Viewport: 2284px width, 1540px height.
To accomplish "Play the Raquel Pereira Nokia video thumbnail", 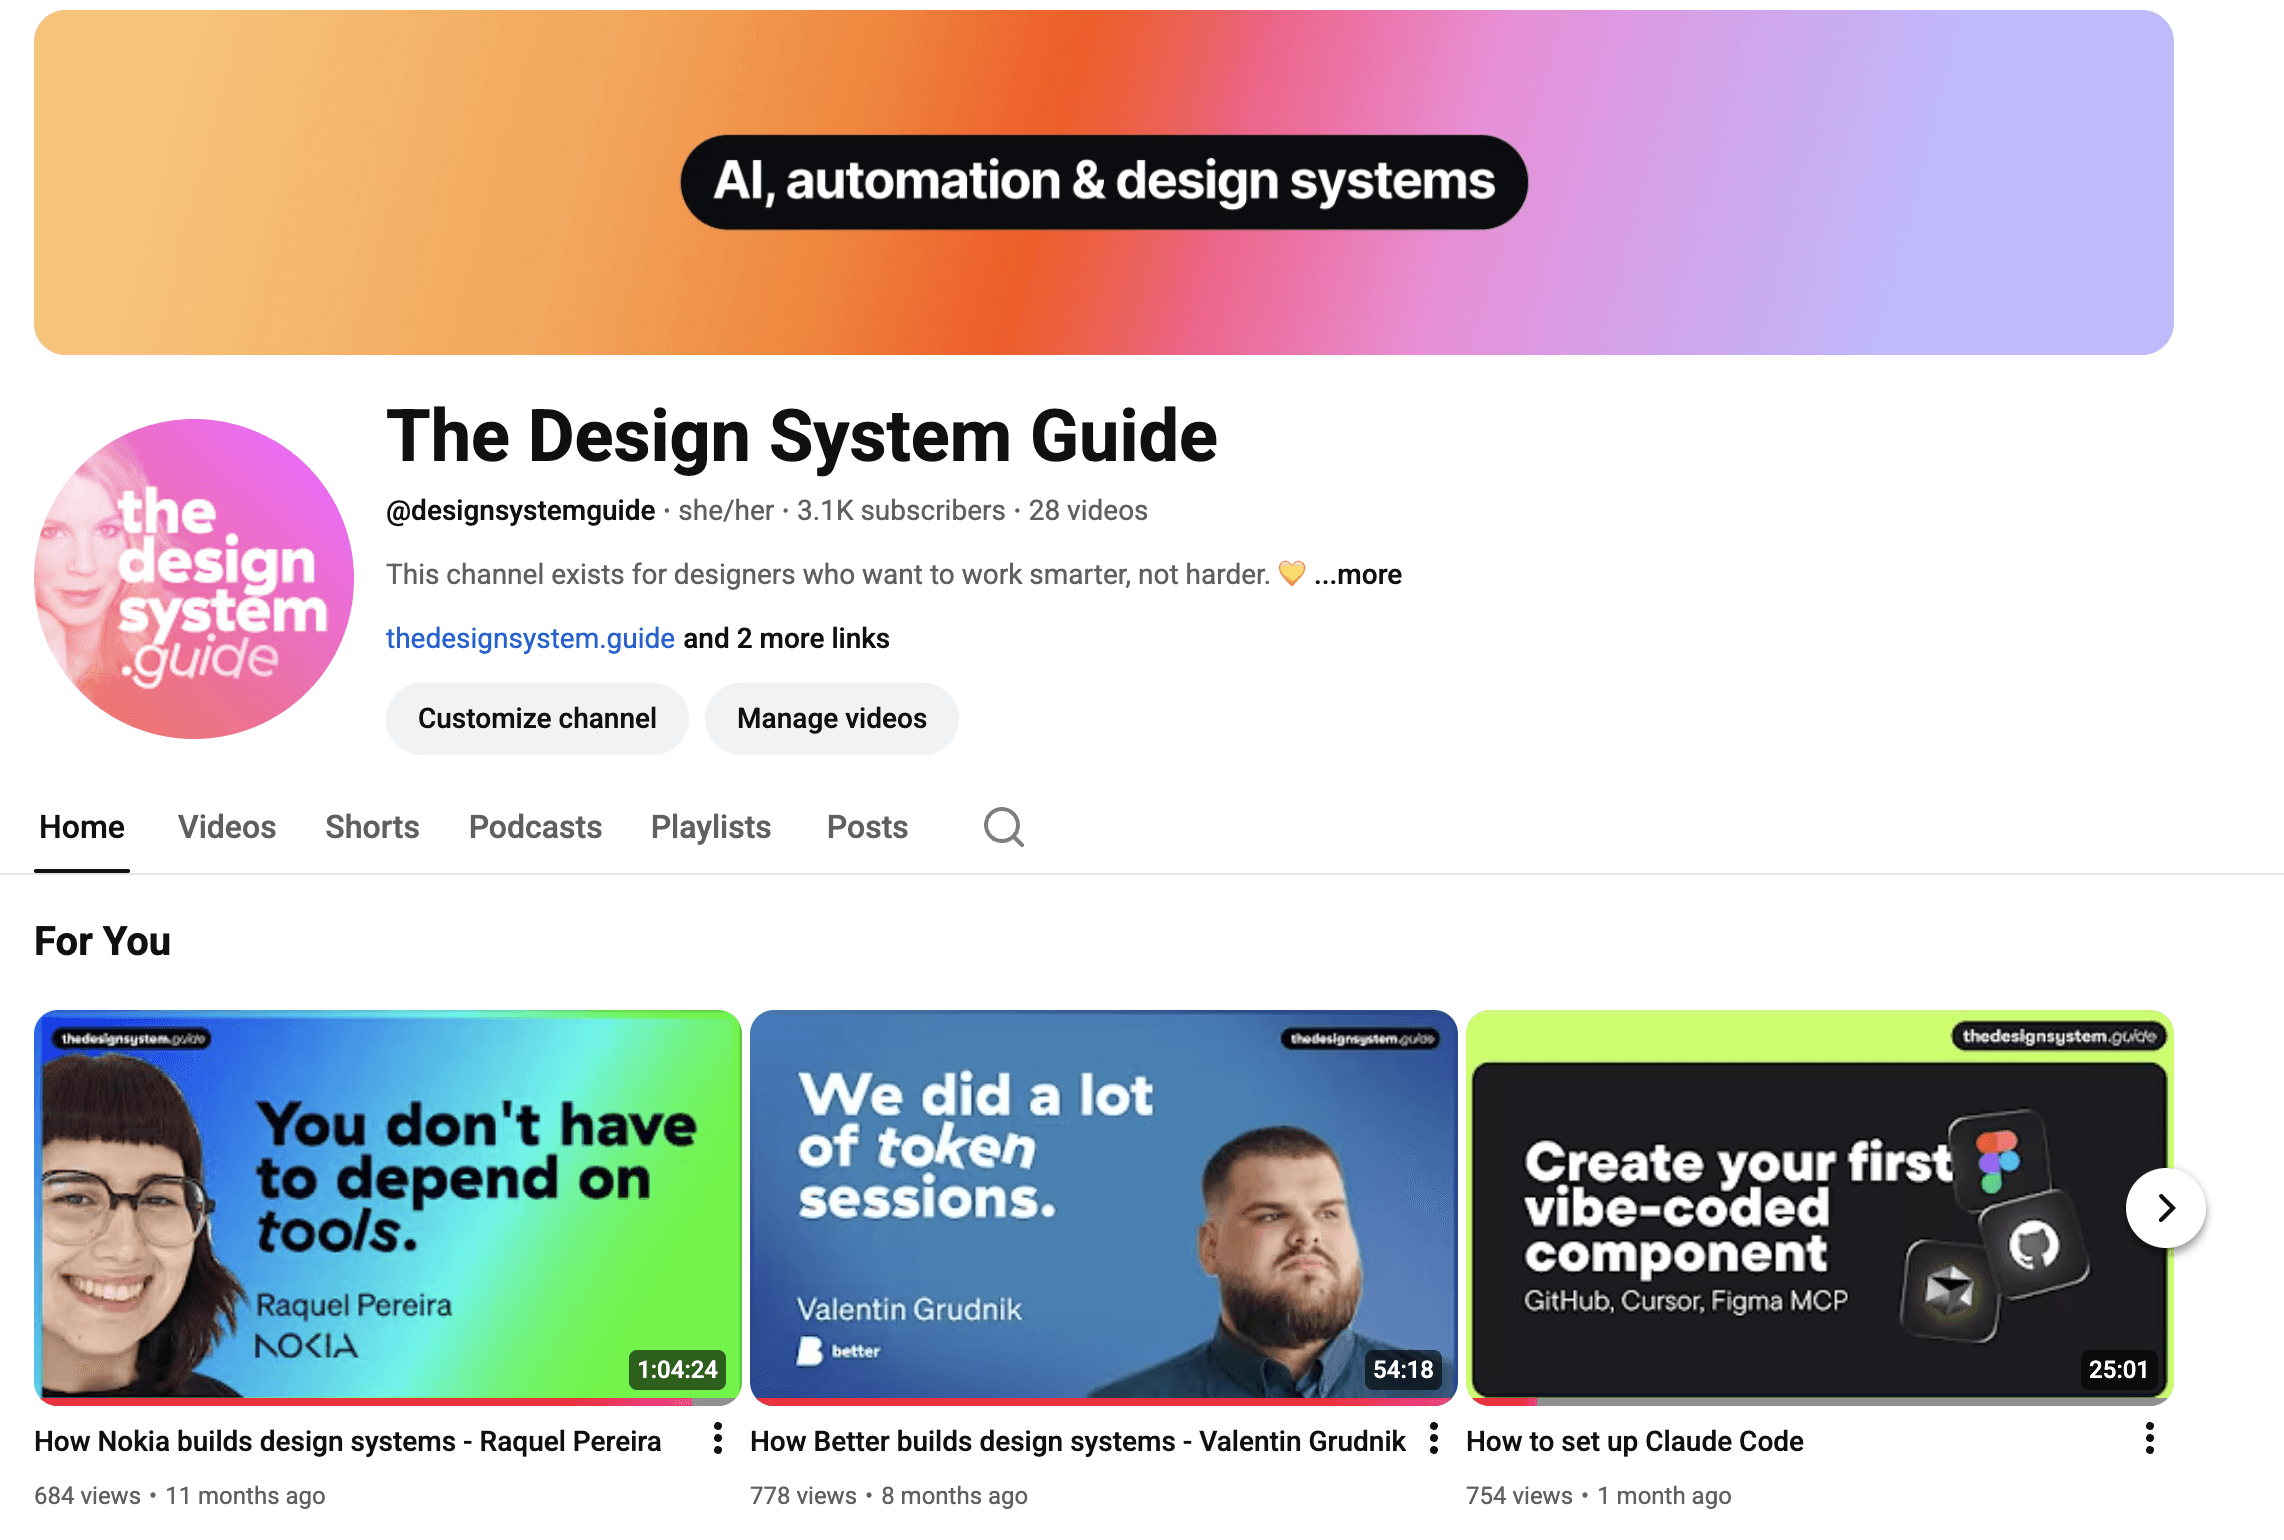I will tap(387, 1204).
